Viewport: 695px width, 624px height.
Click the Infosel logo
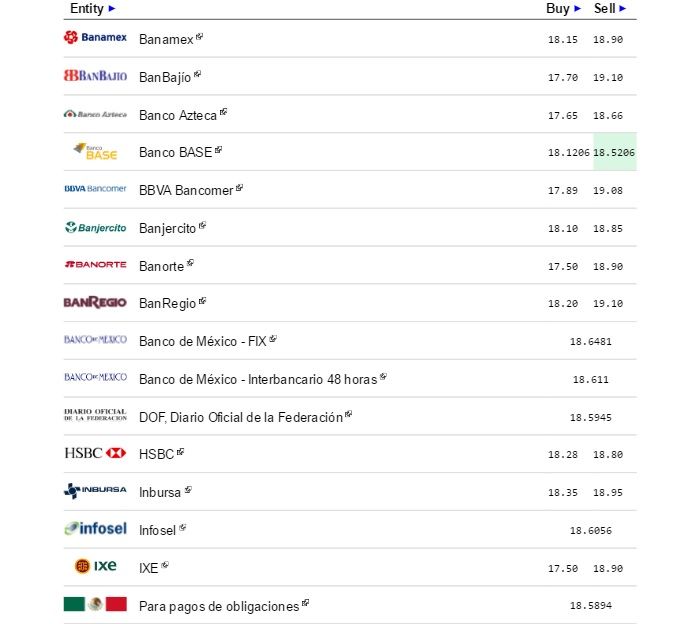[95, 528]
